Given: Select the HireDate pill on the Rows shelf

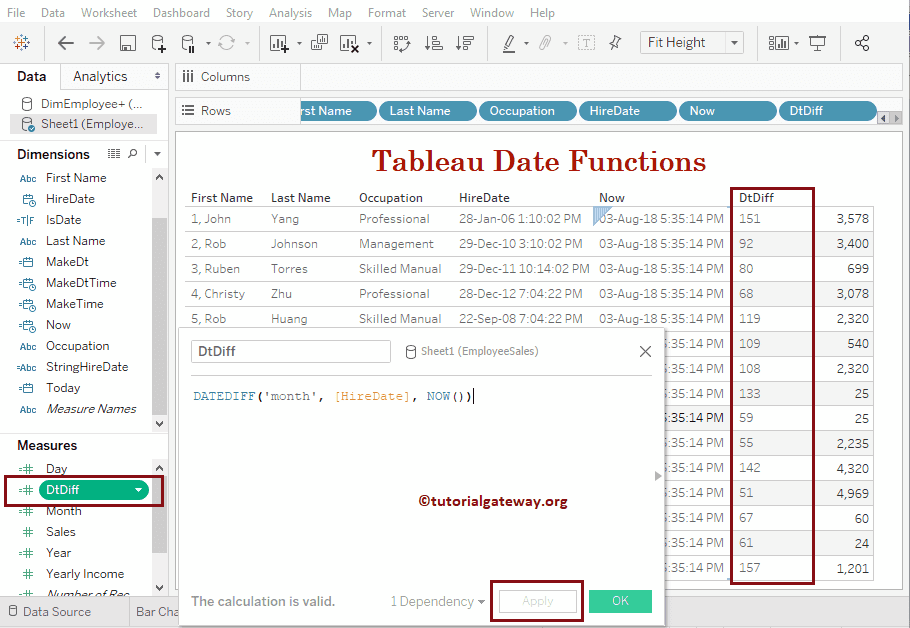Looking at the screenshot, I should coord(627,111).
